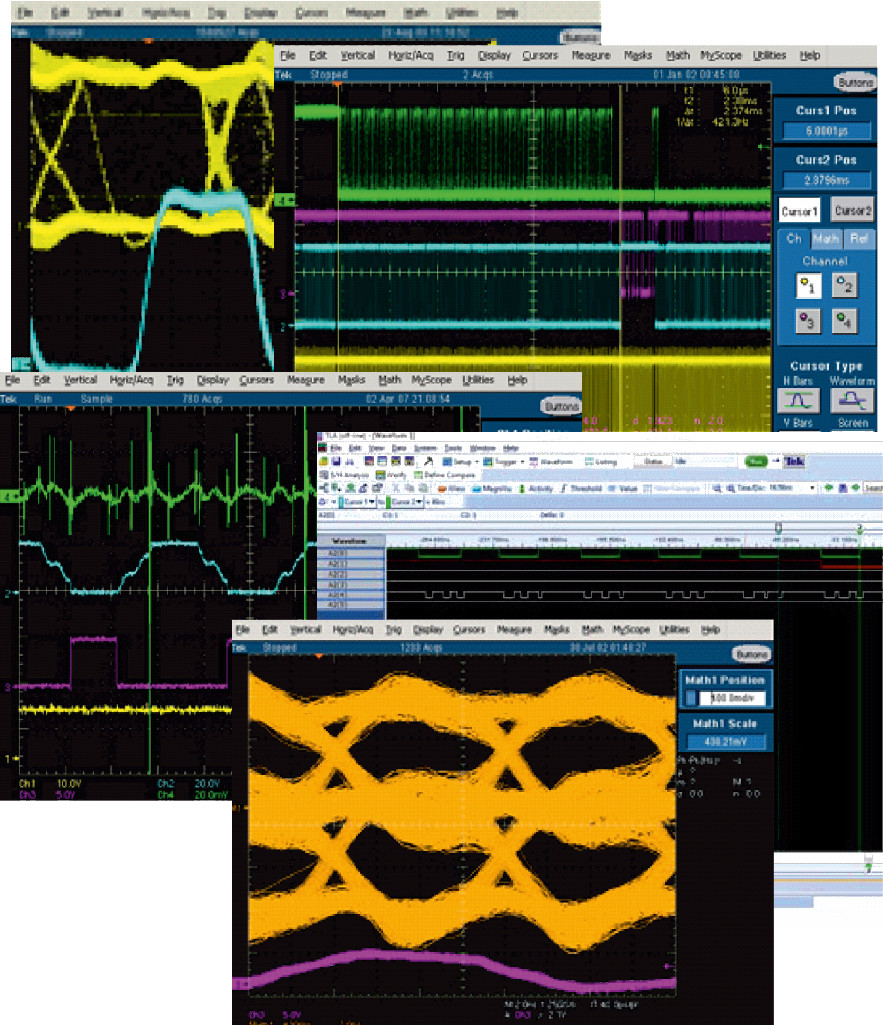Viewport: 883px width, 1025px height.
Task: Click the Curs1 Pos value field
Action: pyautogui.click(x=827, y=131)
